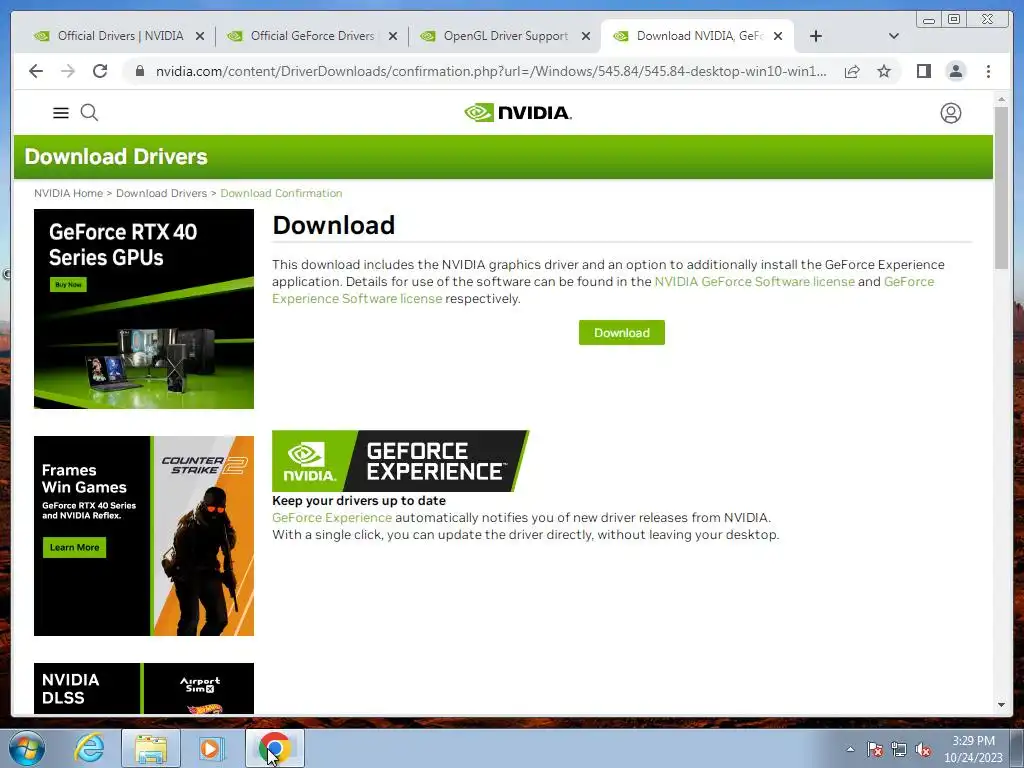Image resolution: width=1024 pixels, height=768 pixels.
Task: Click the URL address bar
Action: click(490, 71)
